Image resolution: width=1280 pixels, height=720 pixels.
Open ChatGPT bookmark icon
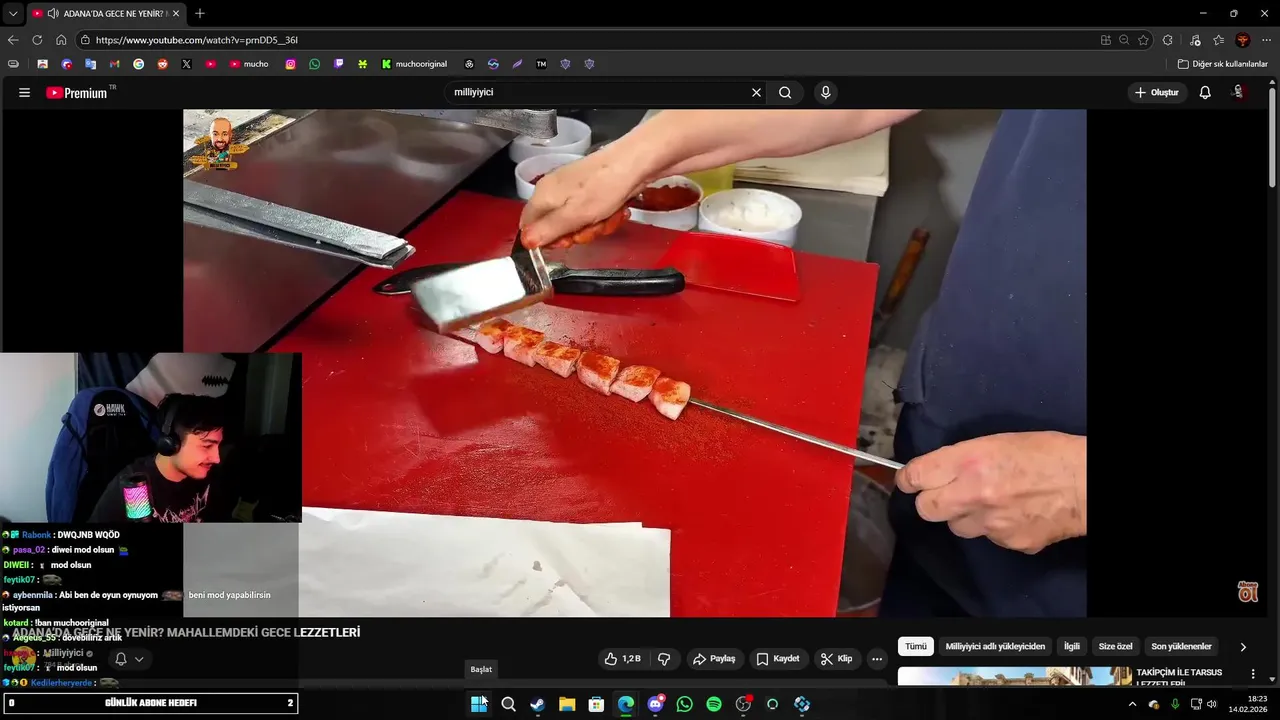point(469,64)
